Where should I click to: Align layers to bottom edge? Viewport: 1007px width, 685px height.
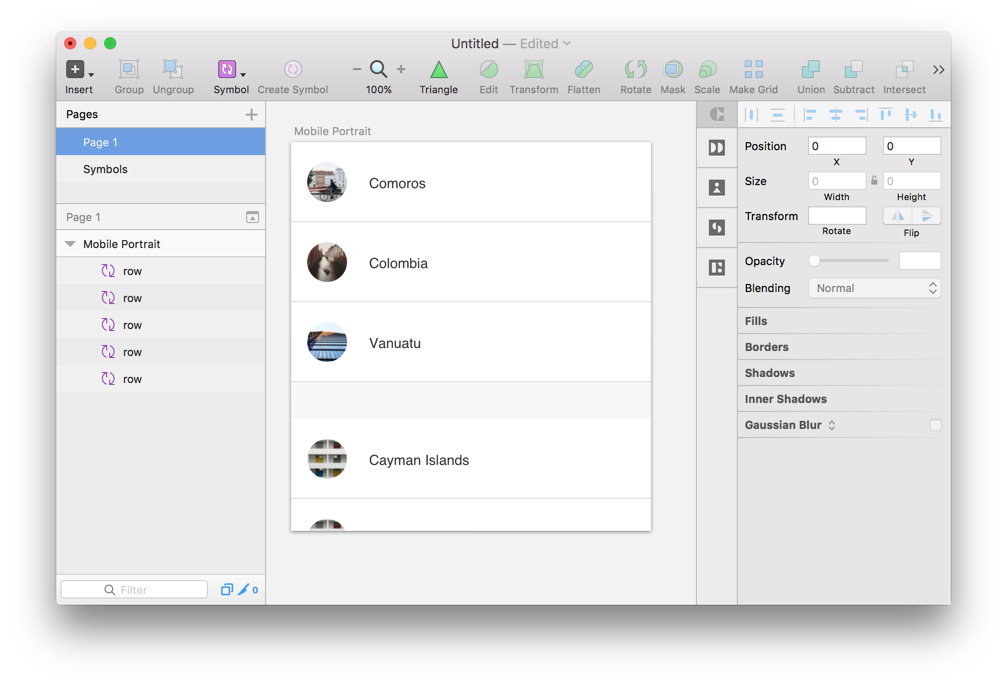[x=936, y=114]
